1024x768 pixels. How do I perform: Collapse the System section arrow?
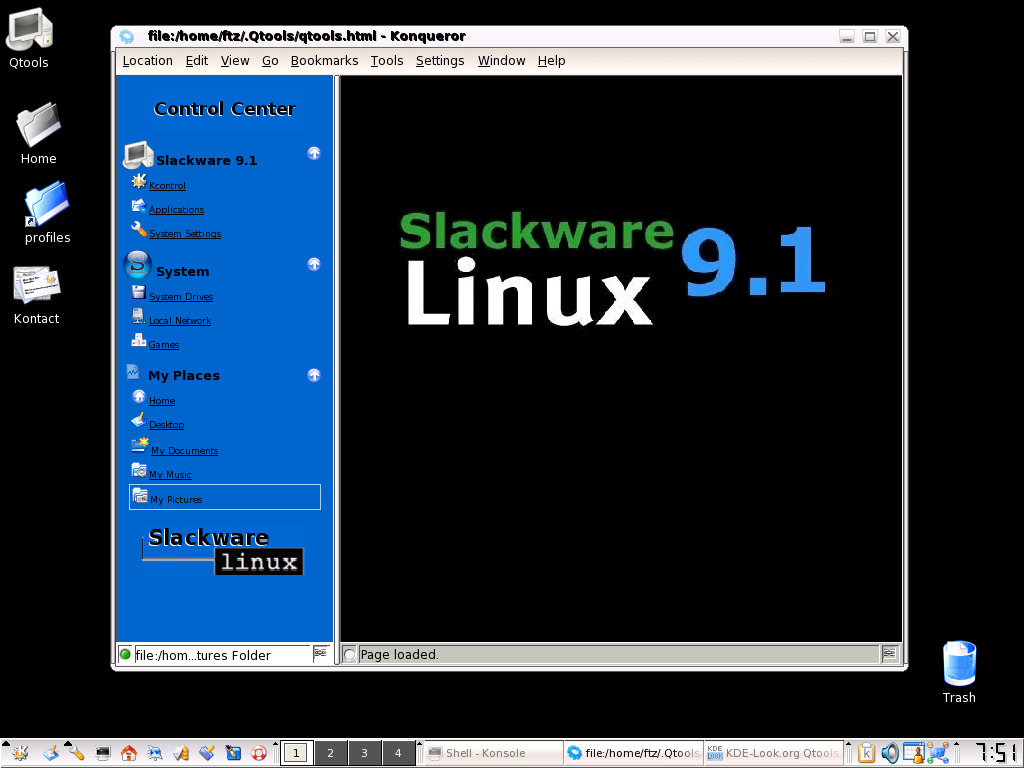pyautogui.click(x=314, y=264)
